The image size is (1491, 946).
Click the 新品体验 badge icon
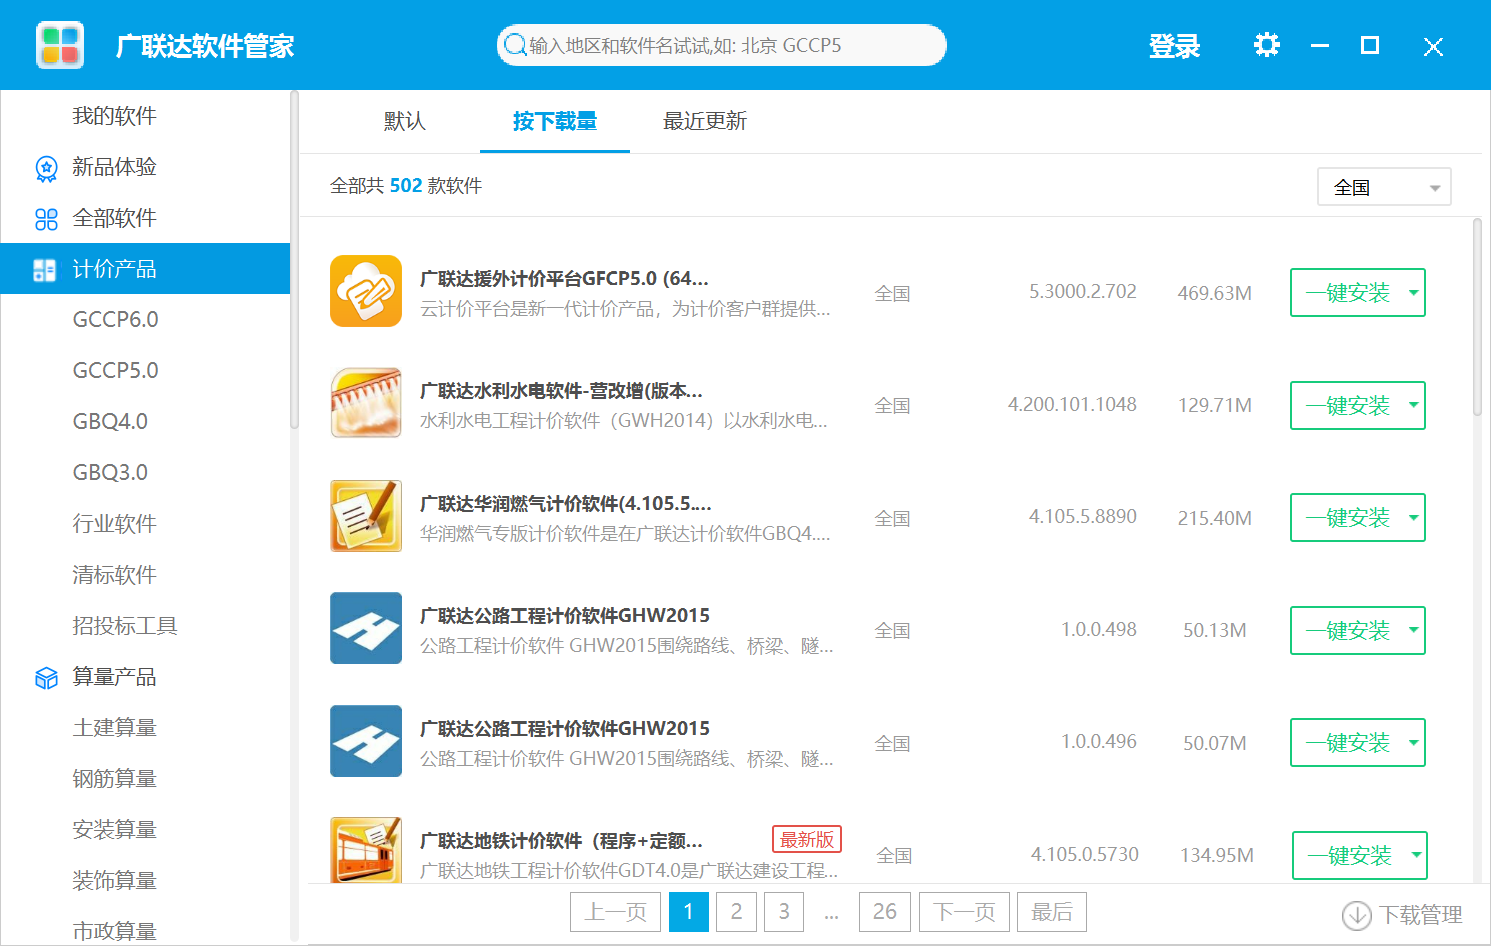(x=46, y=168)
